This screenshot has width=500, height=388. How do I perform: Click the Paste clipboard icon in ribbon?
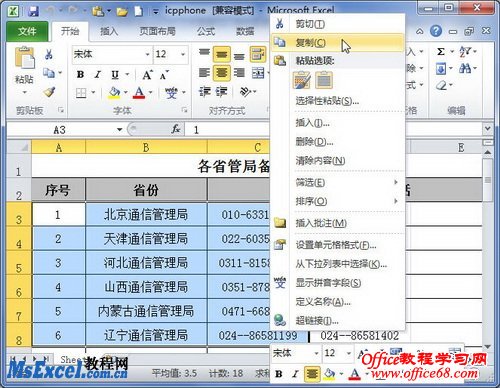click(24, 59)
